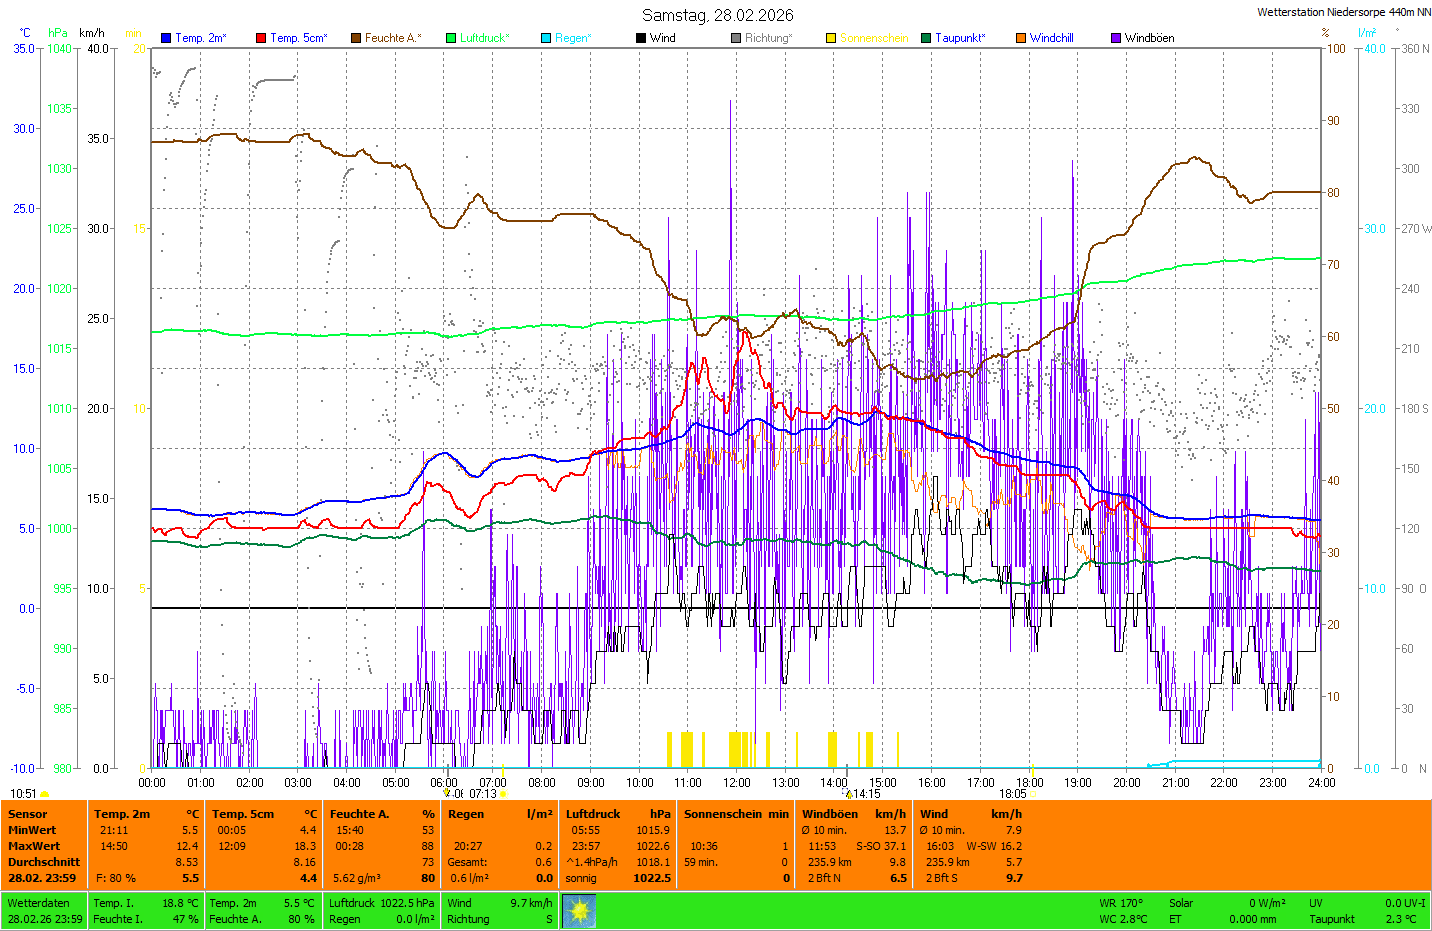This screenshot has width=1432, height=931.
Task: Click the sunny weather condition icon
Action: (578, 910)
